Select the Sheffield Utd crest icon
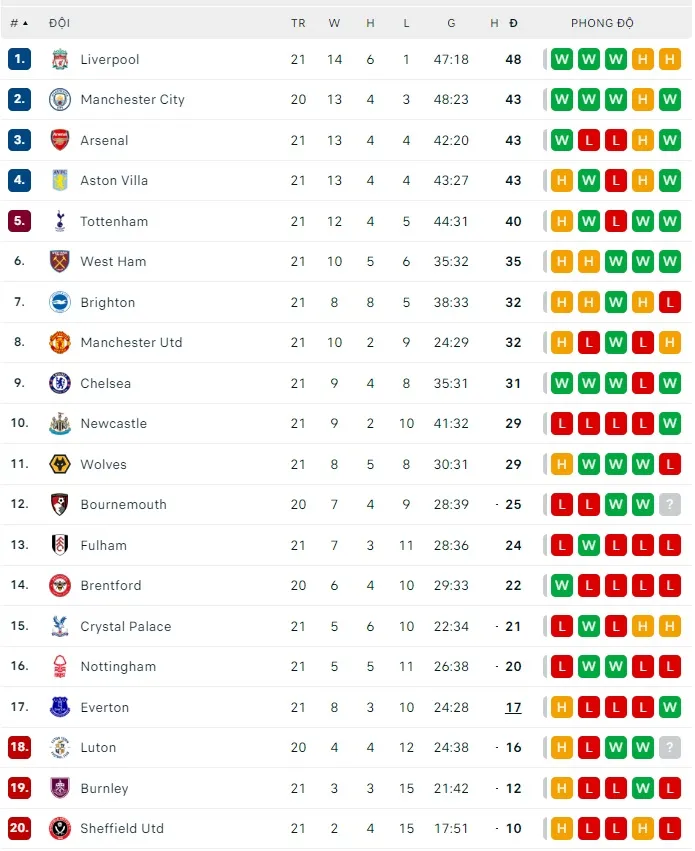This screenshot has height=851, width=695. pos(60,828)
